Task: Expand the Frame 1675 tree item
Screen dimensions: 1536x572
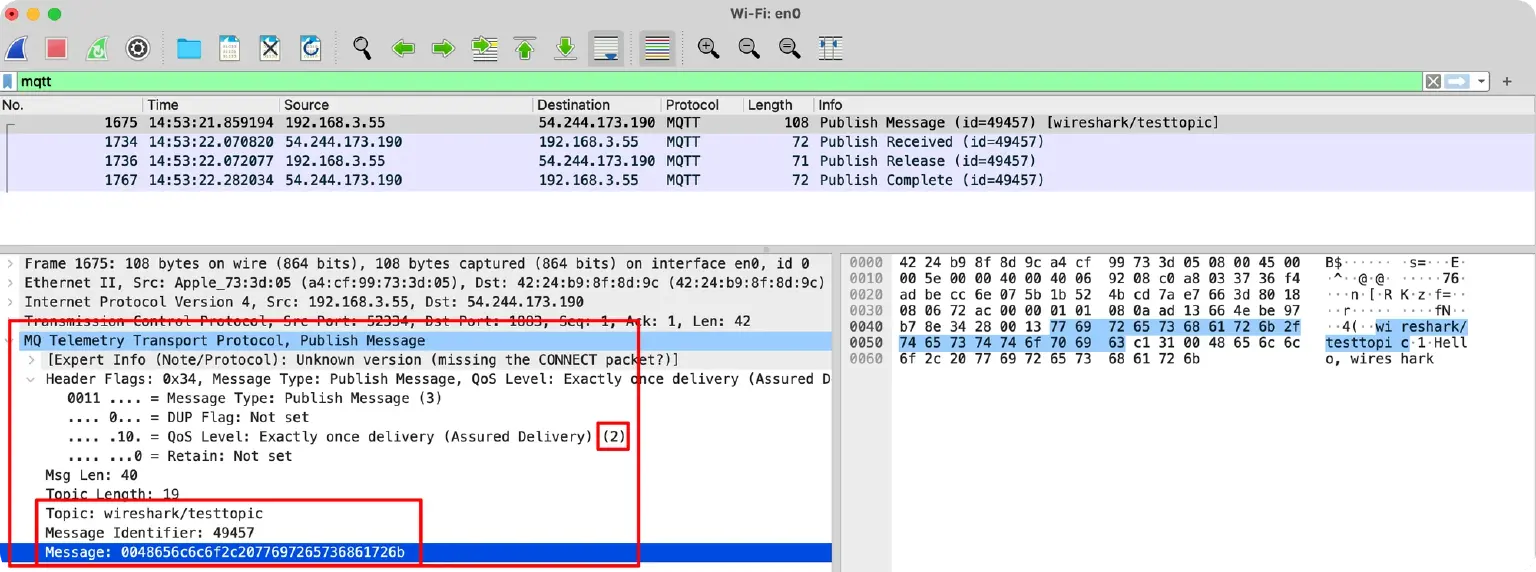Action: tap(11, 264)
